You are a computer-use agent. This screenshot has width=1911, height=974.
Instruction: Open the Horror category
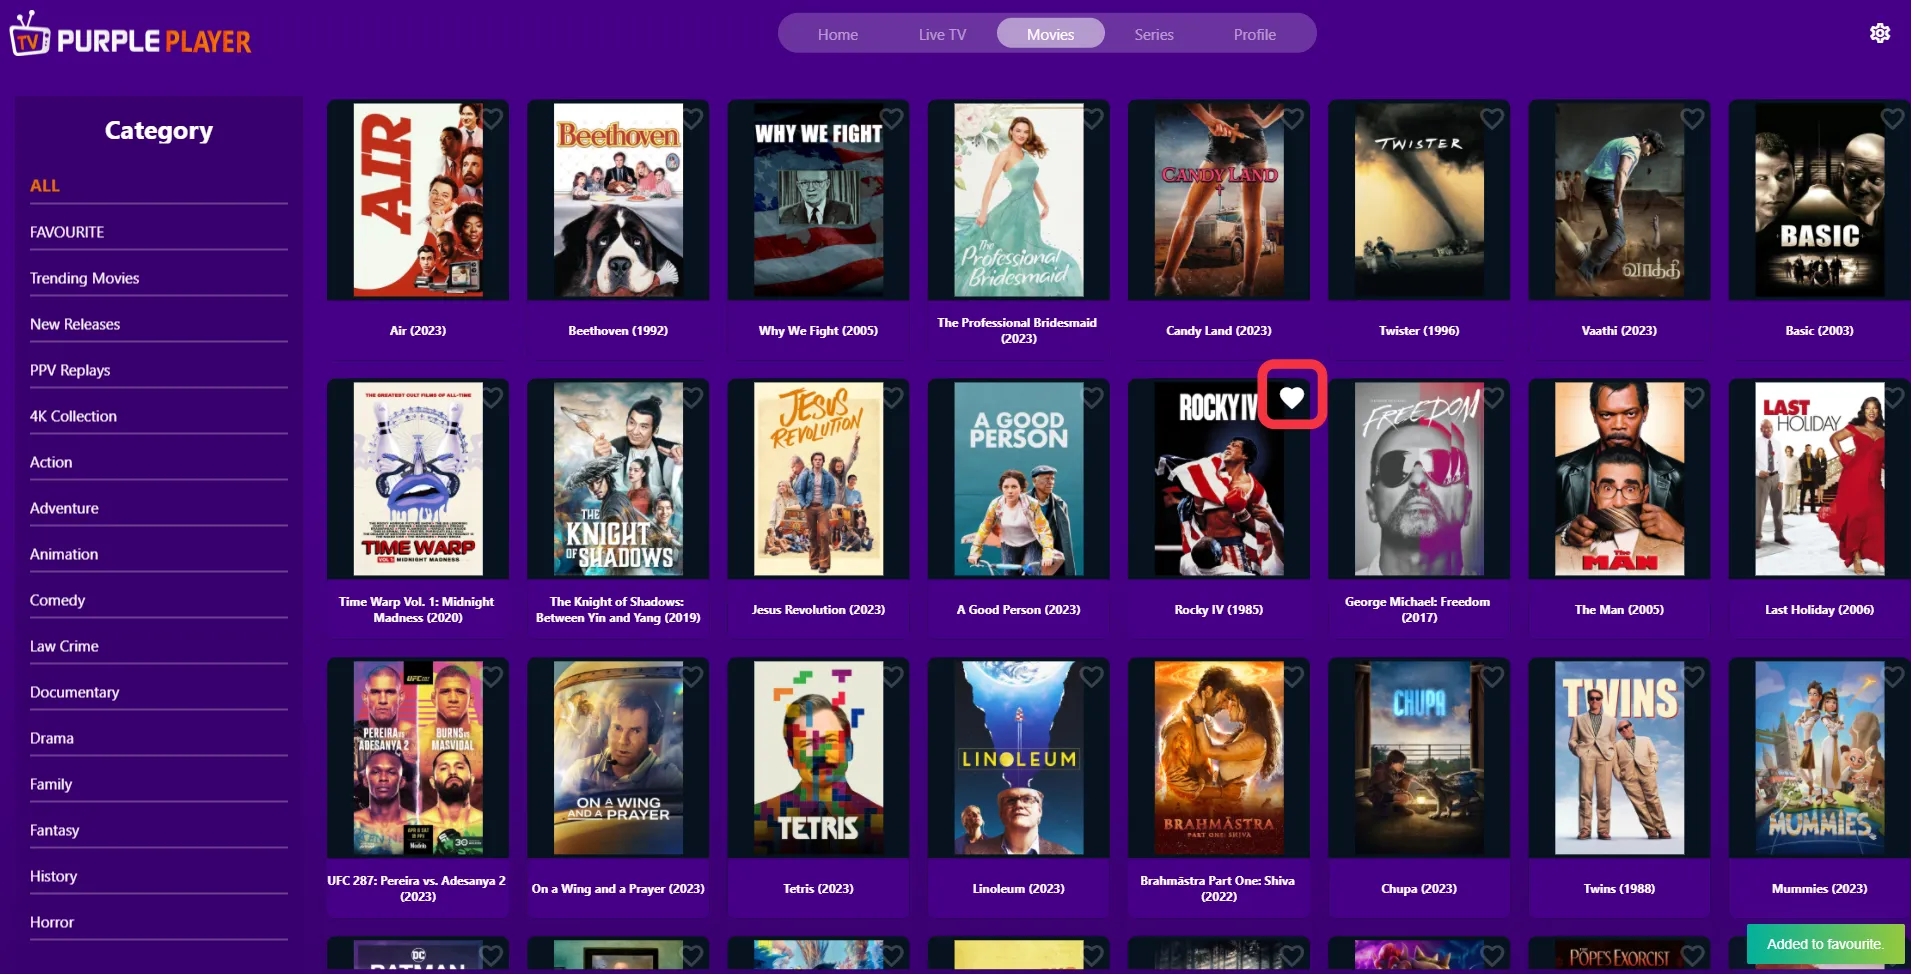158,922
